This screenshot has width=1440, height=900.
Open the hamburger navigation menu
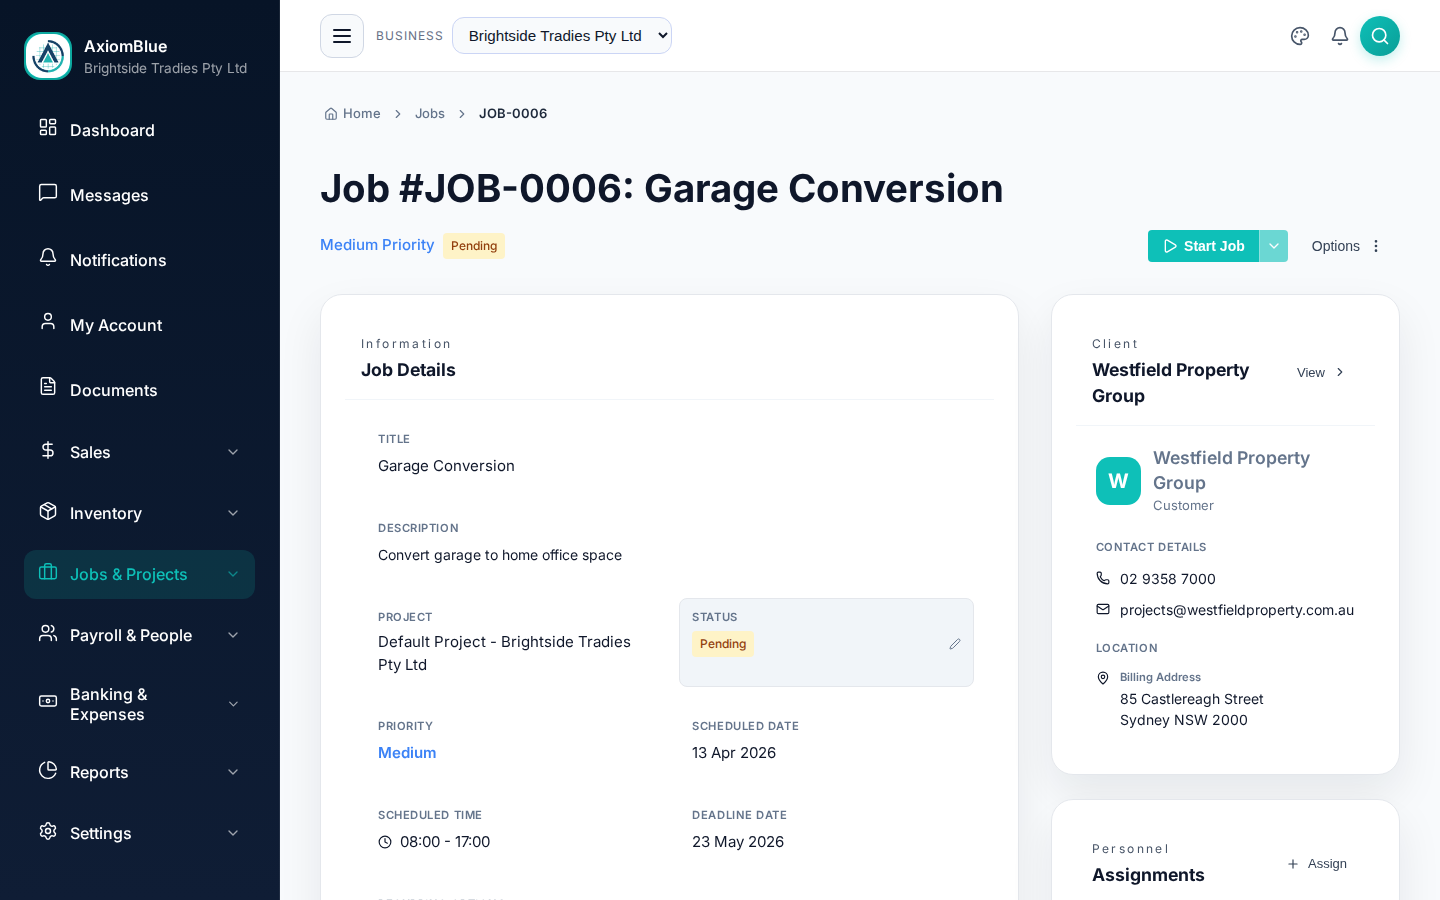pos(342,35)
